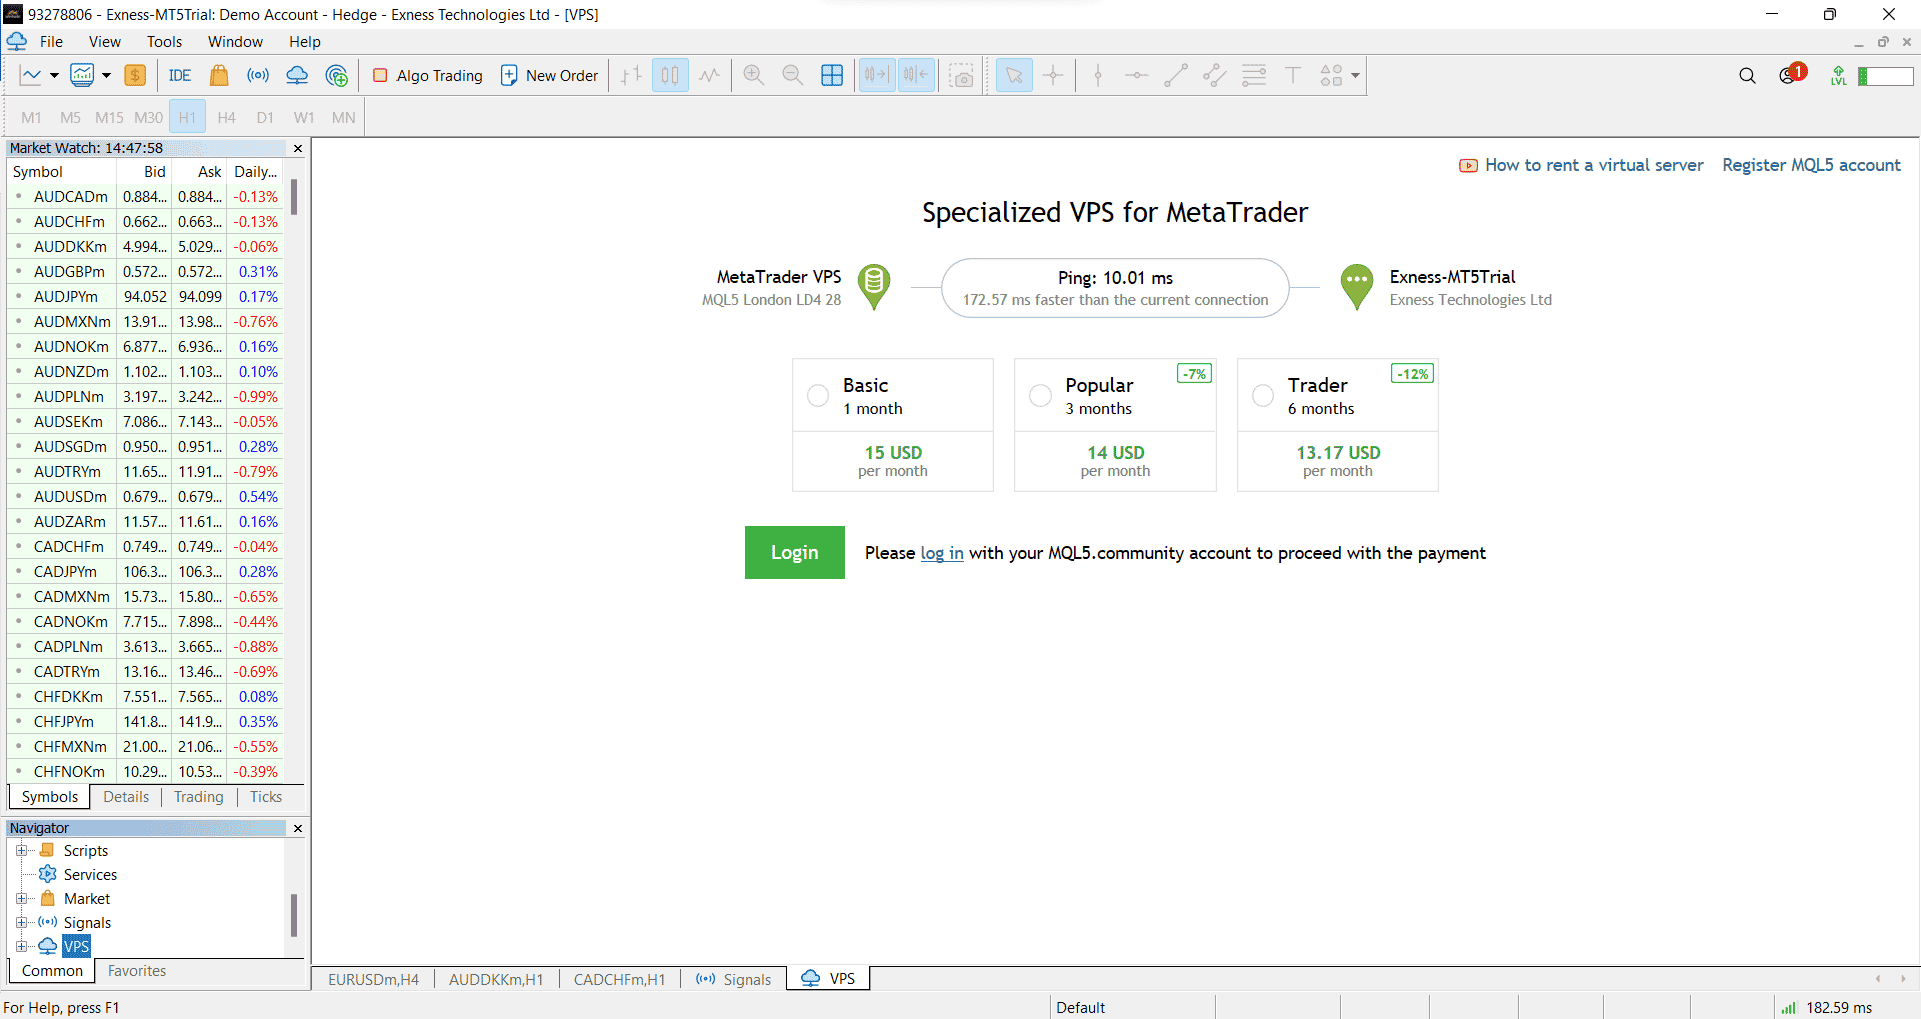Click the green Login button
The width and height of the screenshot is (1921, 1019).
795,552
